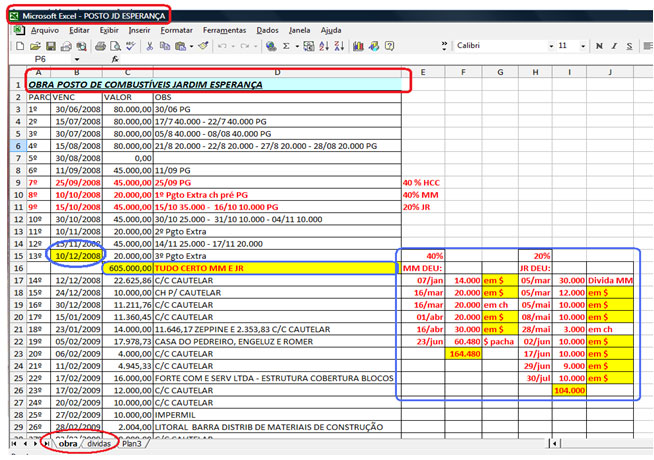Select row 6 header
The image size is (654, 460).
18,146
